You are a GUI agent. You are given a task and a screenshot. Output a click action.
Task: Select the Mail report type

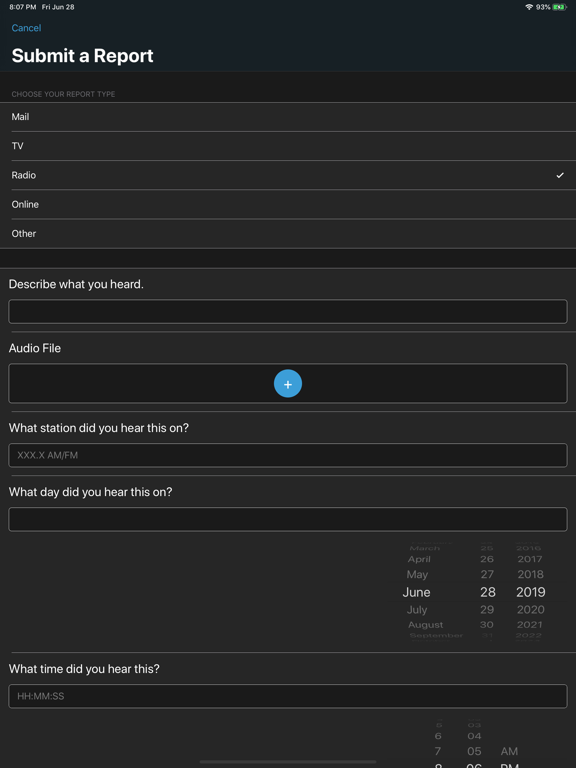(x=288, y=117)
